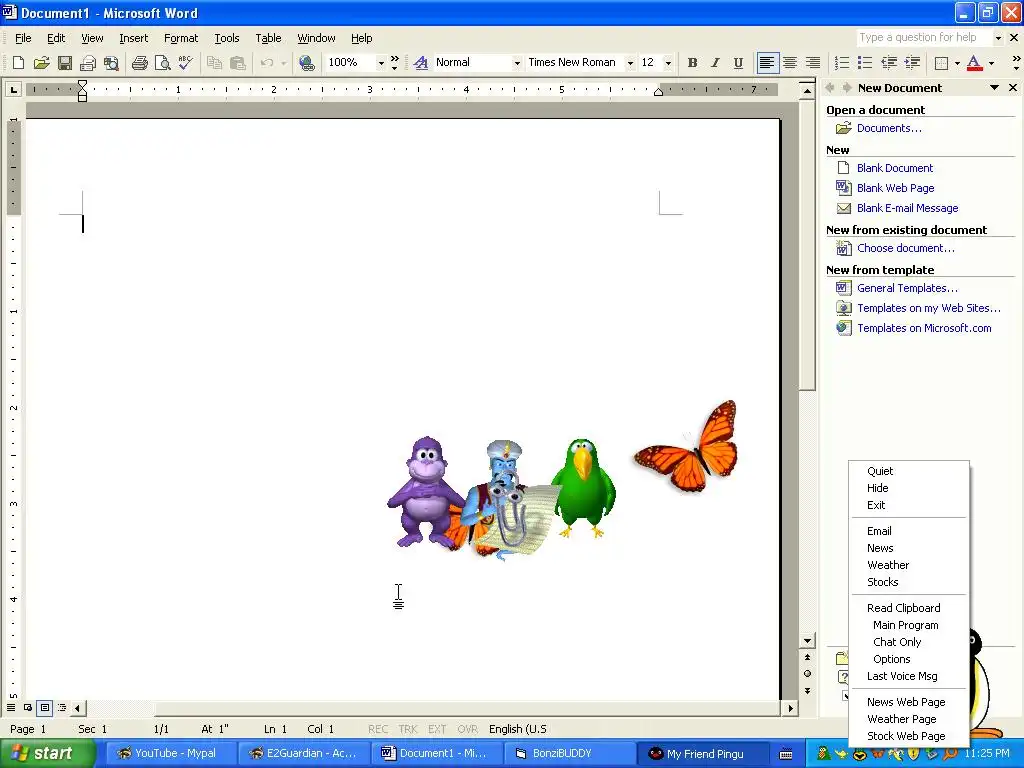Screen dimensions: 1024x768
Task: Click the E-mail toolbar icon
Action: (88, 63)
